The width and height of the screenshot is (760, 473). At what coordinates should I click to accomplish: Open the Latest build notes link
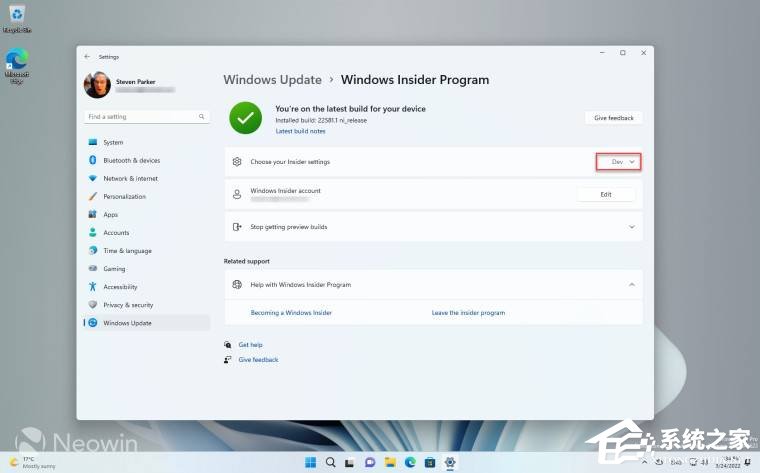point(301,131)
